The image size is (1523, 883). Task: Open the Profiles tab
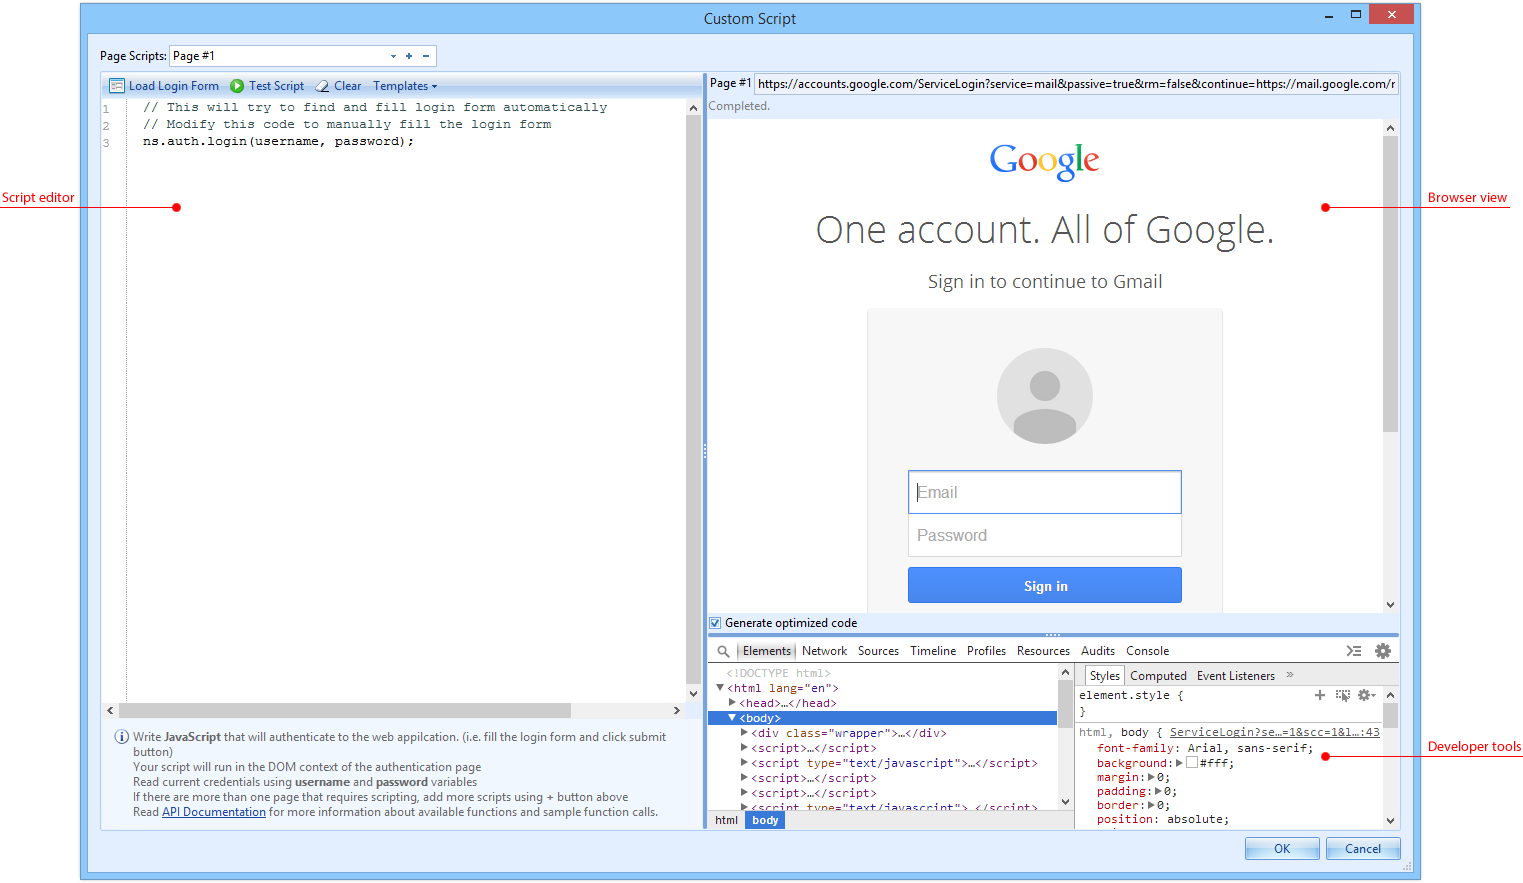pos(986,651)
